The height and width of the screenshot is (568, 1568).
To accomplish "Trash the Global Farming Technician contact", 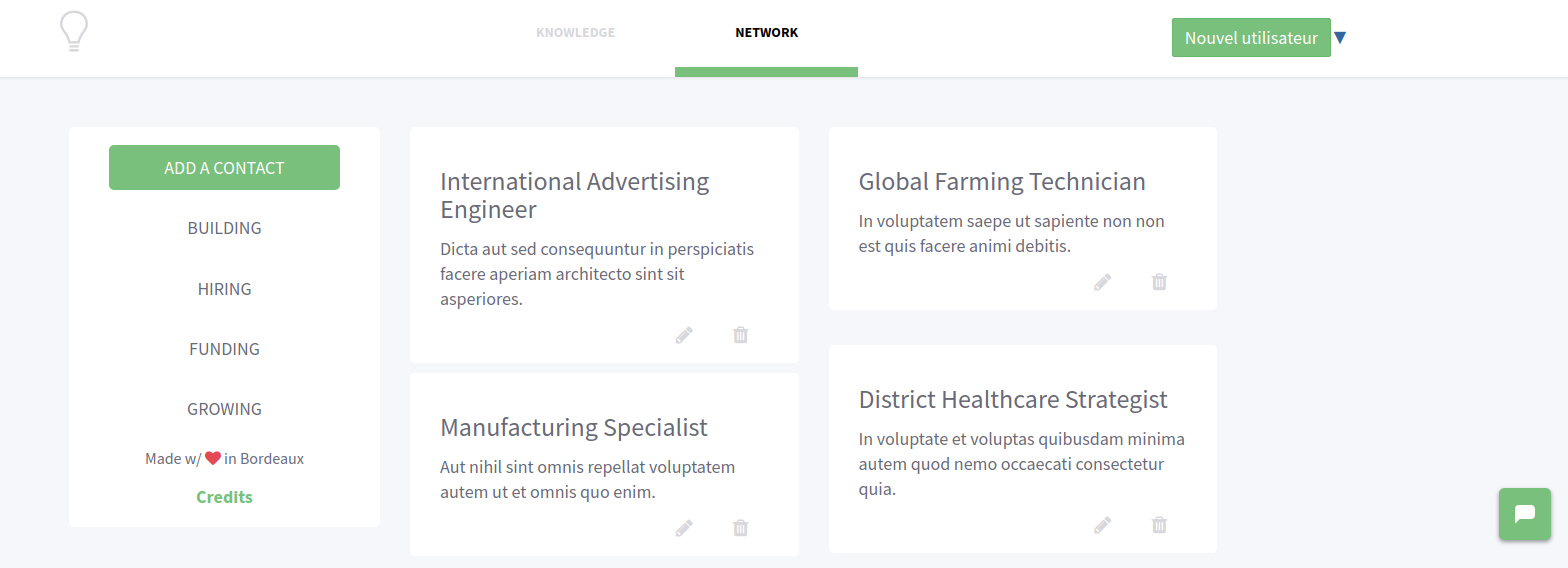I will [x=1159, y=282].
